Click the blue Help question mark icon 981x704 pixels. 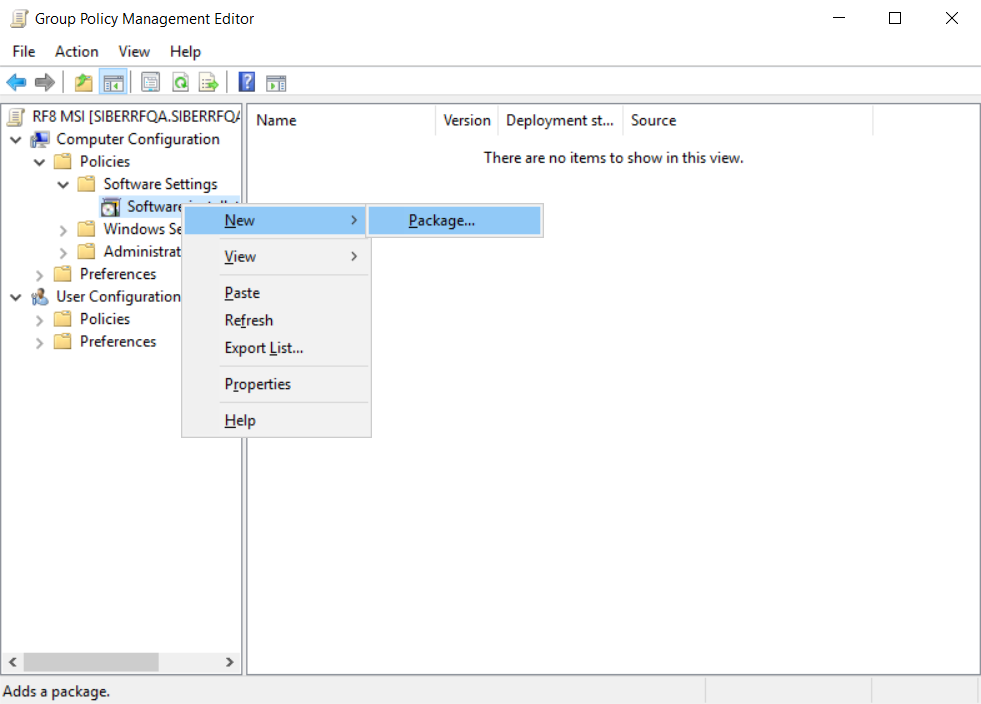tap(246, 83)
